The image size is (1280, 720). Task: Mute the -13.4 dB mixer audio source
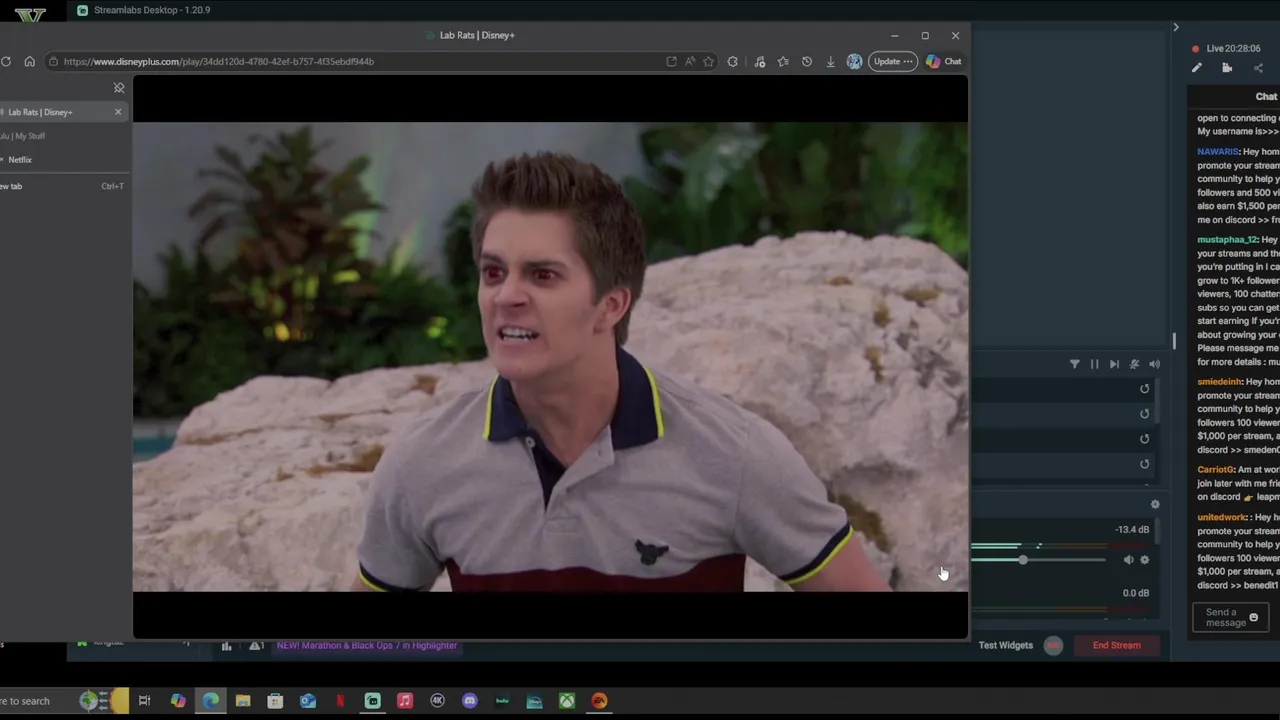[x=1128, y=560]
